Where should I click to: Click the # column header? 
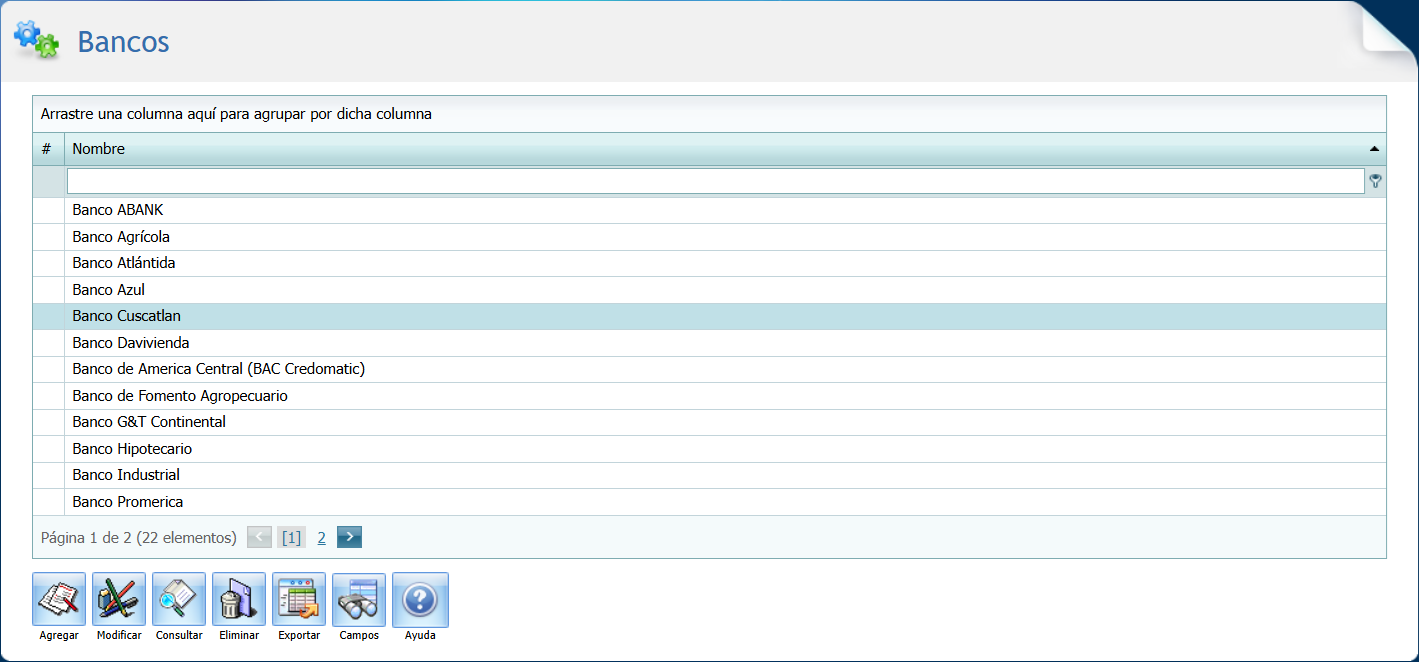click(x=47, y=149)
